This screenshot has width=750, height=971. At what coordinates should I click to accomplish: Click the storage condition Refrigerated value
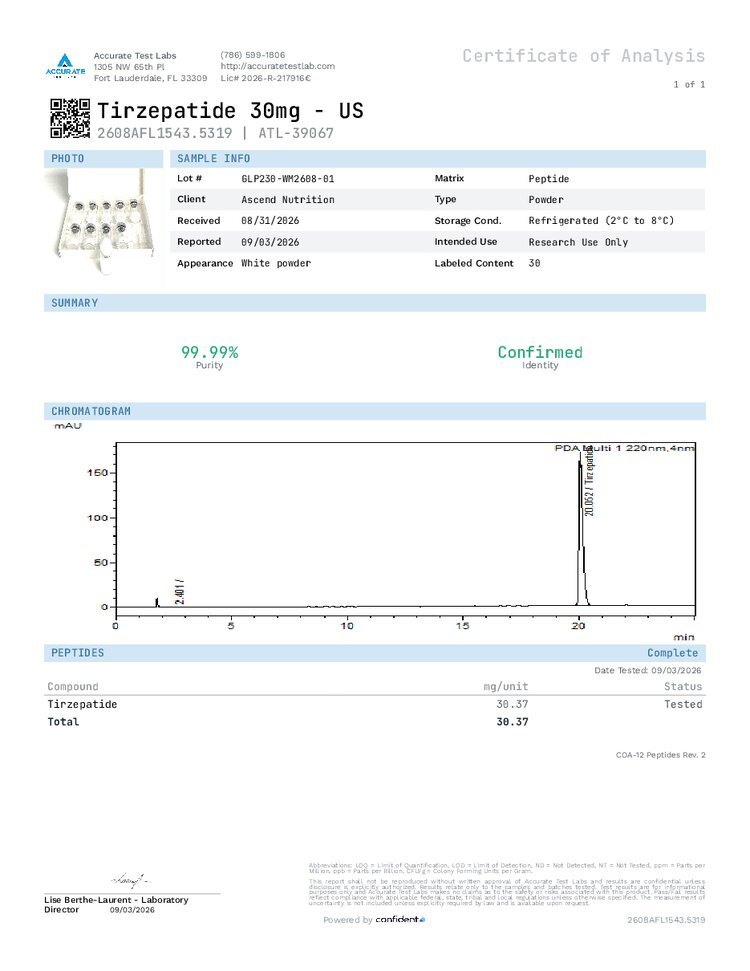[x=601, y=220]
